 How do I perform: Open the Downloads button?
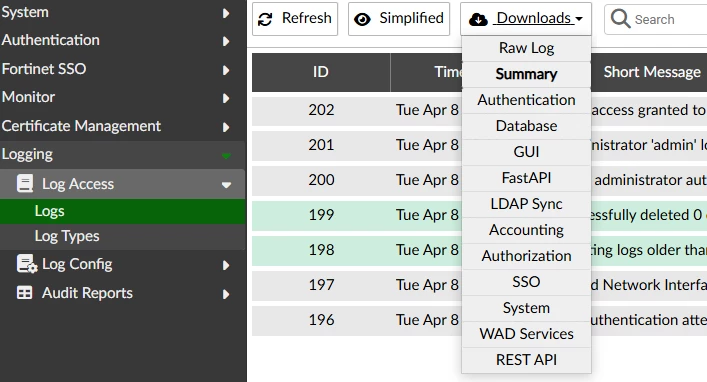tap(526, 19)
